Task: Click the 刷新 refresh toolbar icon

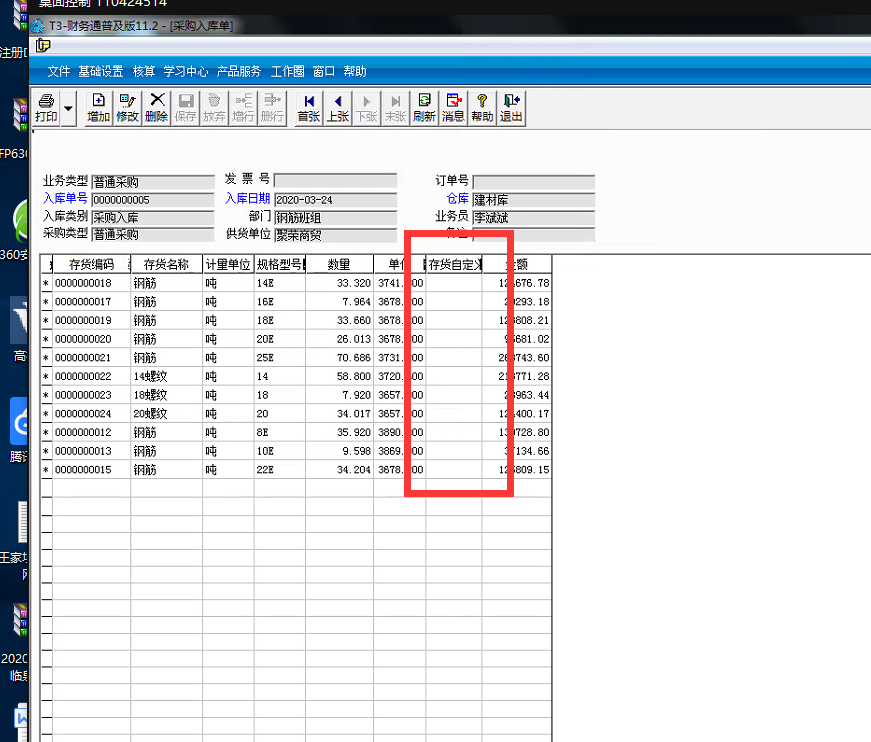Action: point(424,108)
